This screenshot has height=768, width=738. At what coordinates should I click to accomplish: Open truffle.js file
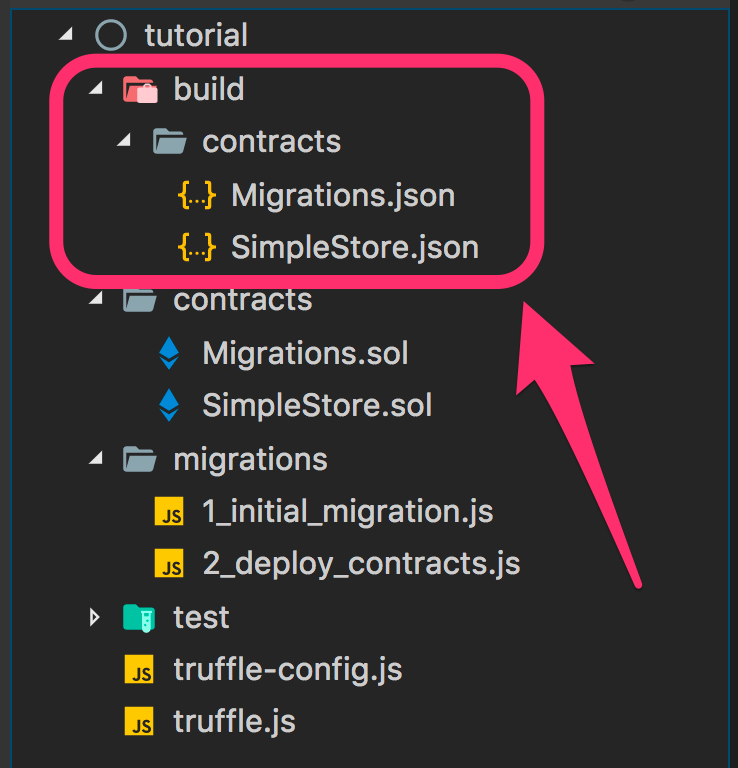[235, 721]
